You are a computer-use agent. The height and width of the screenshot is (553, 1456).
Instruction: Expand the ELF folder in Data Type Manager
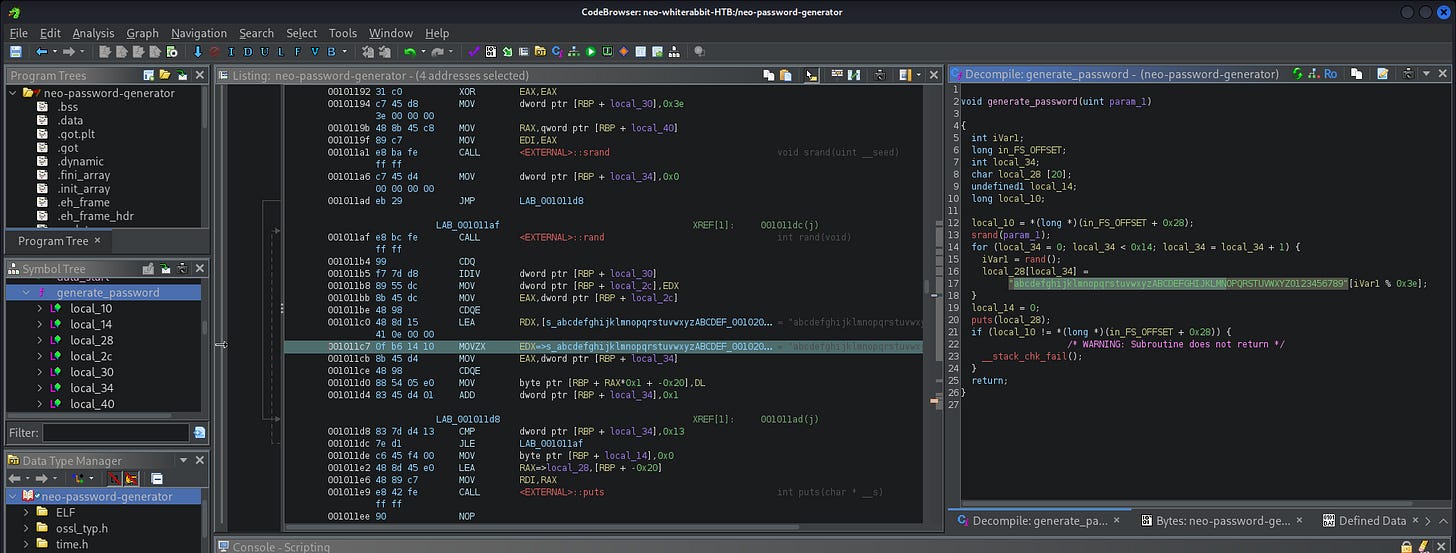tap(27, 512)
